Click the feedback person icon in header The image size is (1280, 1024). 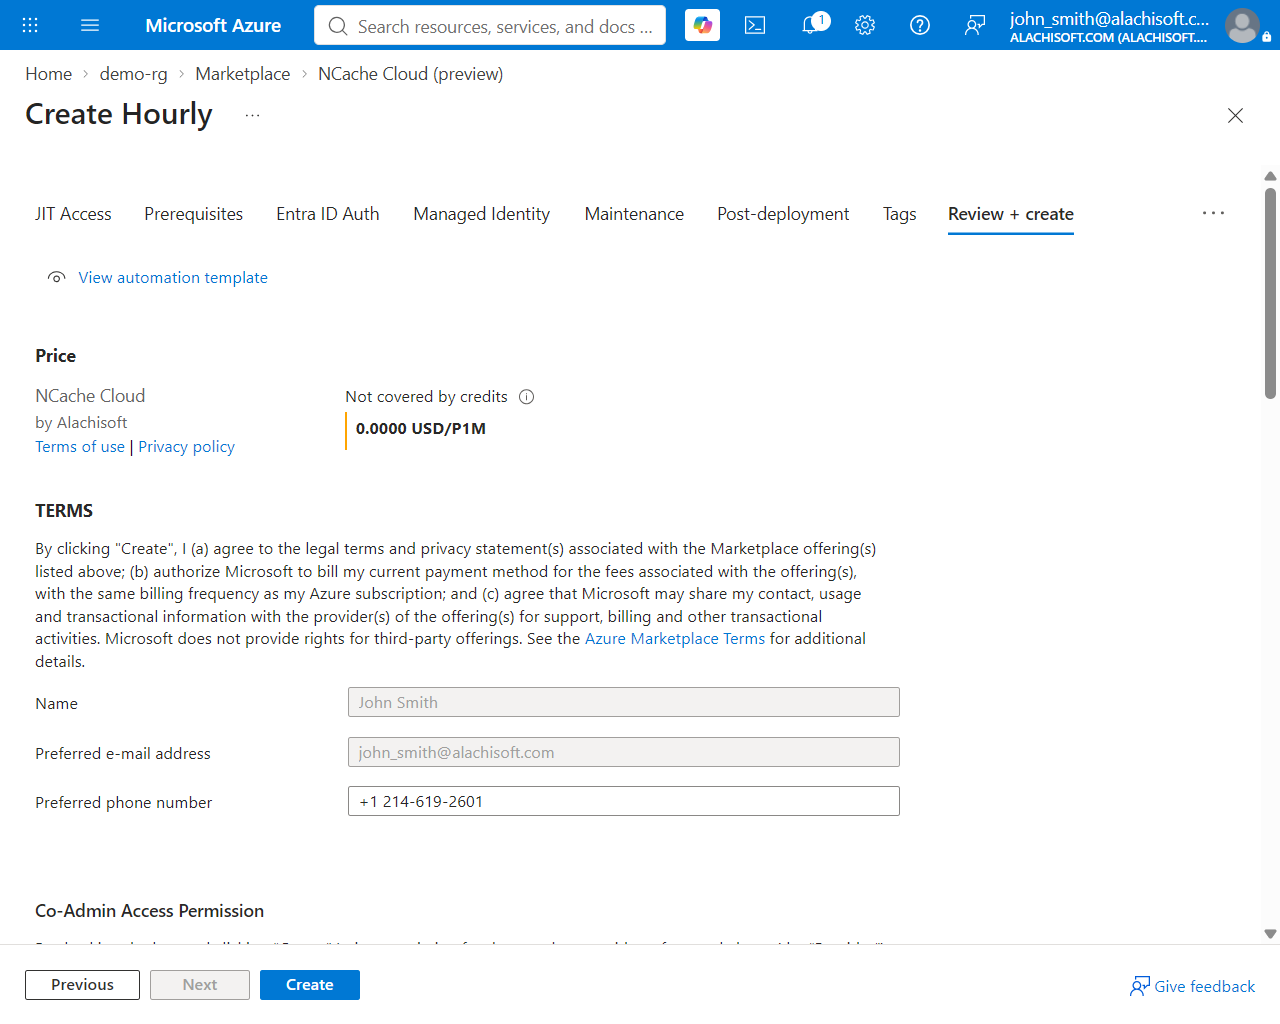(975, 25)
